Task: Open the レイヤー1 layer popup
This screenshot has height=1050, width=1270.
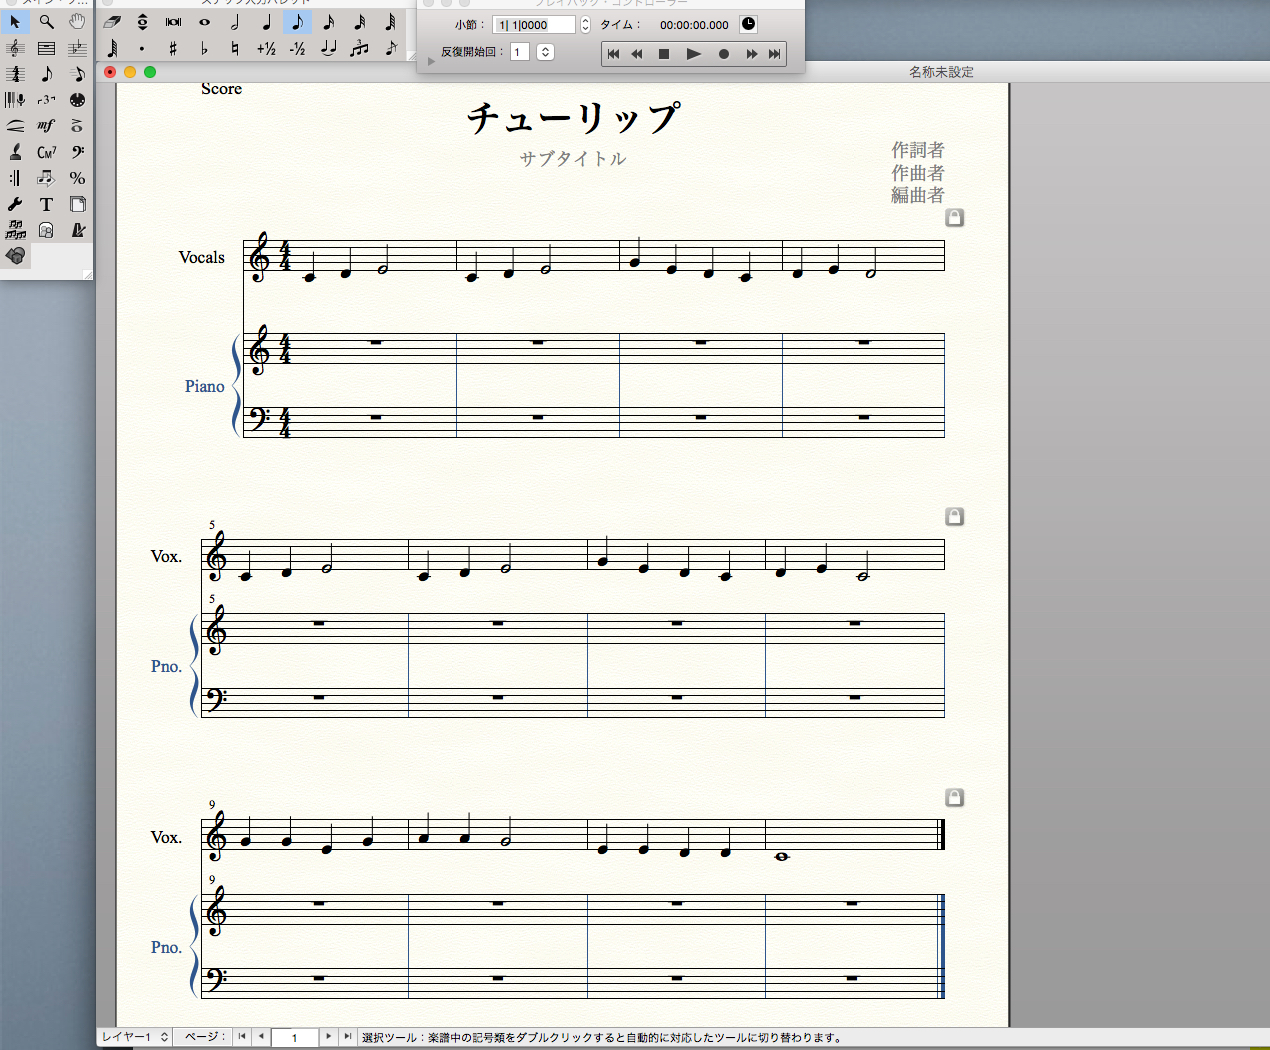Action: [135, 1037]
